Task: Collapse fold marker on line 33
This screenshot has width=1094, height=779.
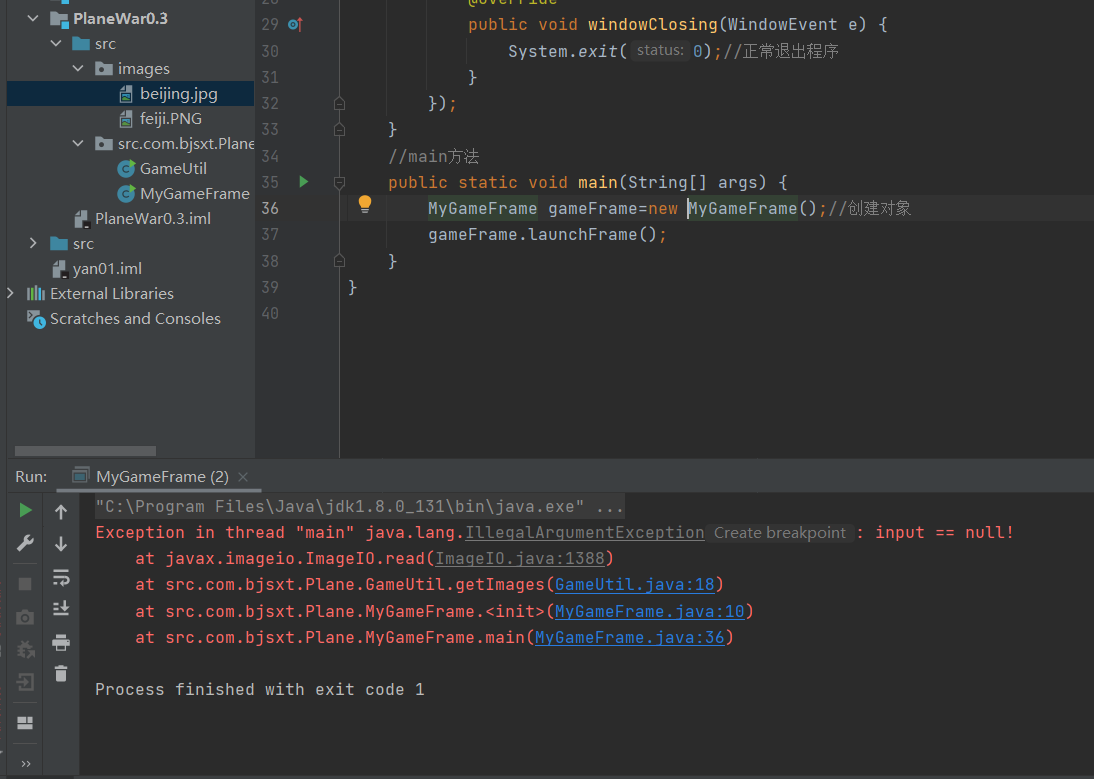Action: coord(339,130)
